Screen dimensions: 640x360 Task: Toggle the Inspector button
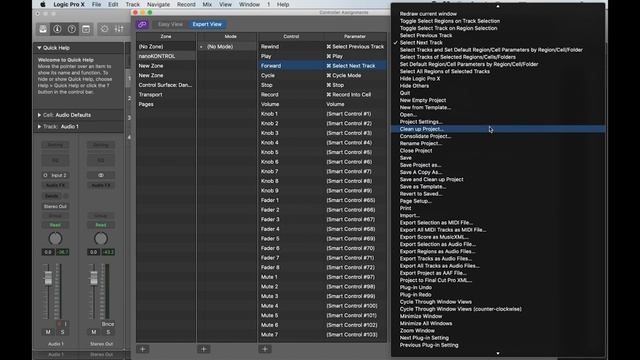(x=57, y=29)
